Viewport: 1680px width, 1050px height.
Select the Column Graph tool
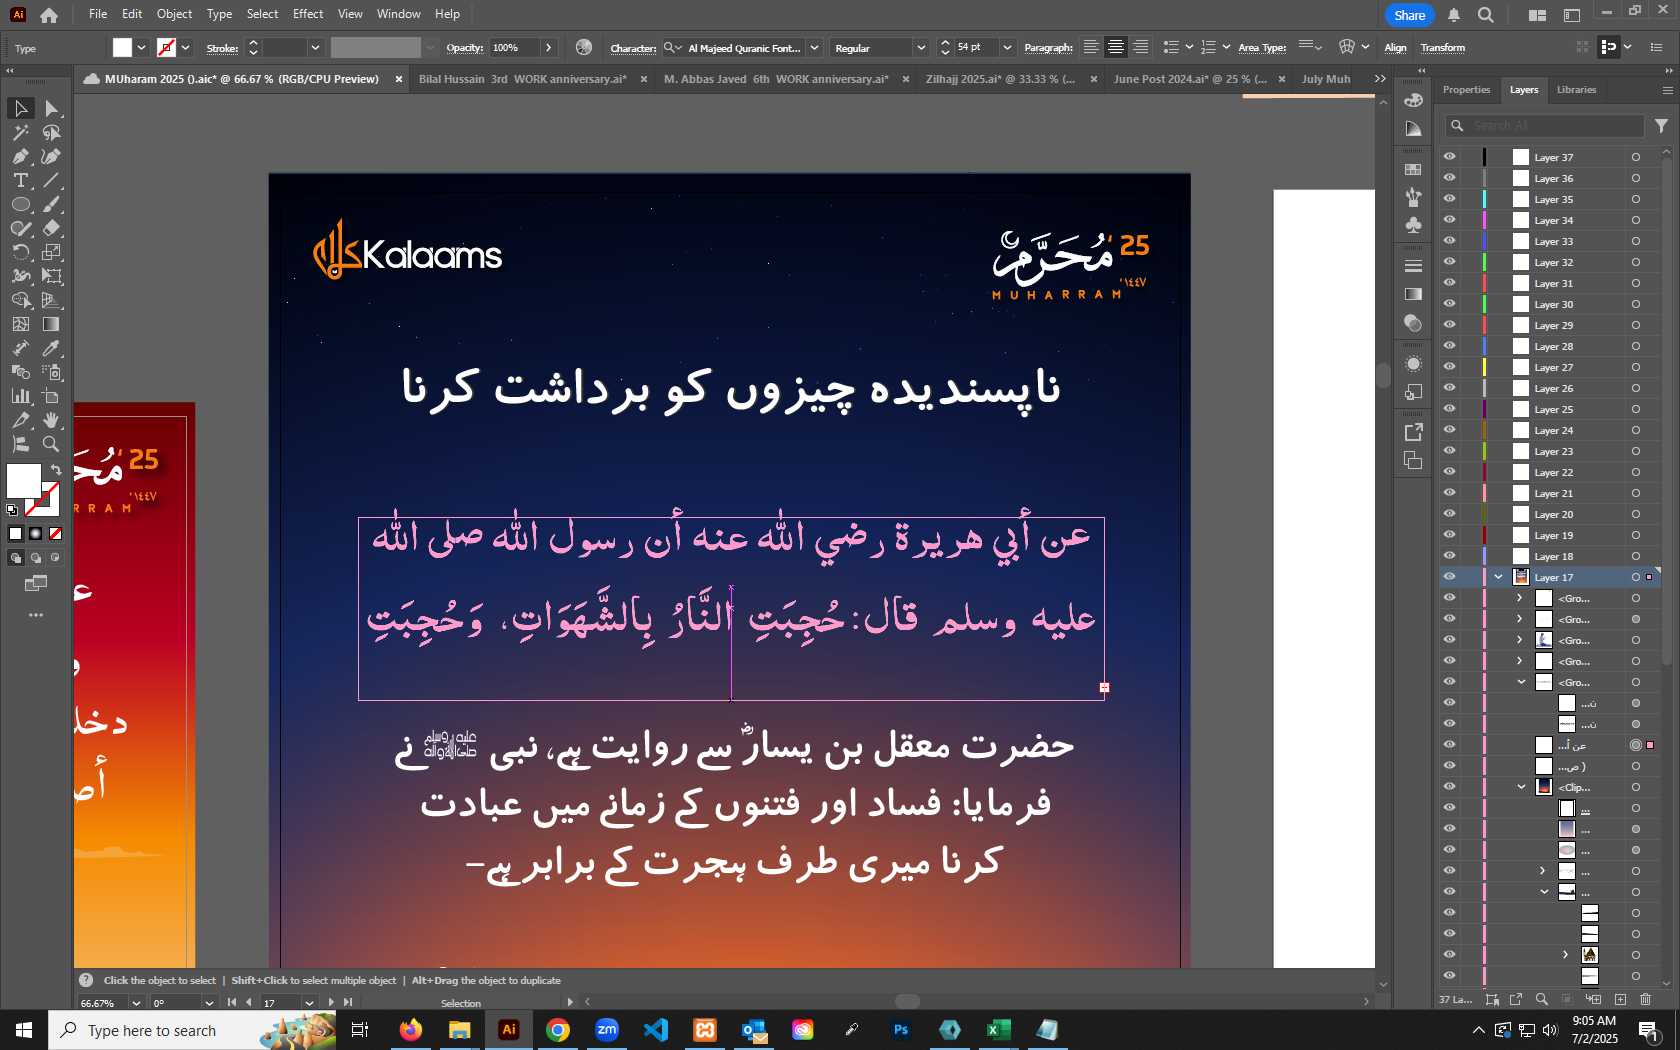20,396
